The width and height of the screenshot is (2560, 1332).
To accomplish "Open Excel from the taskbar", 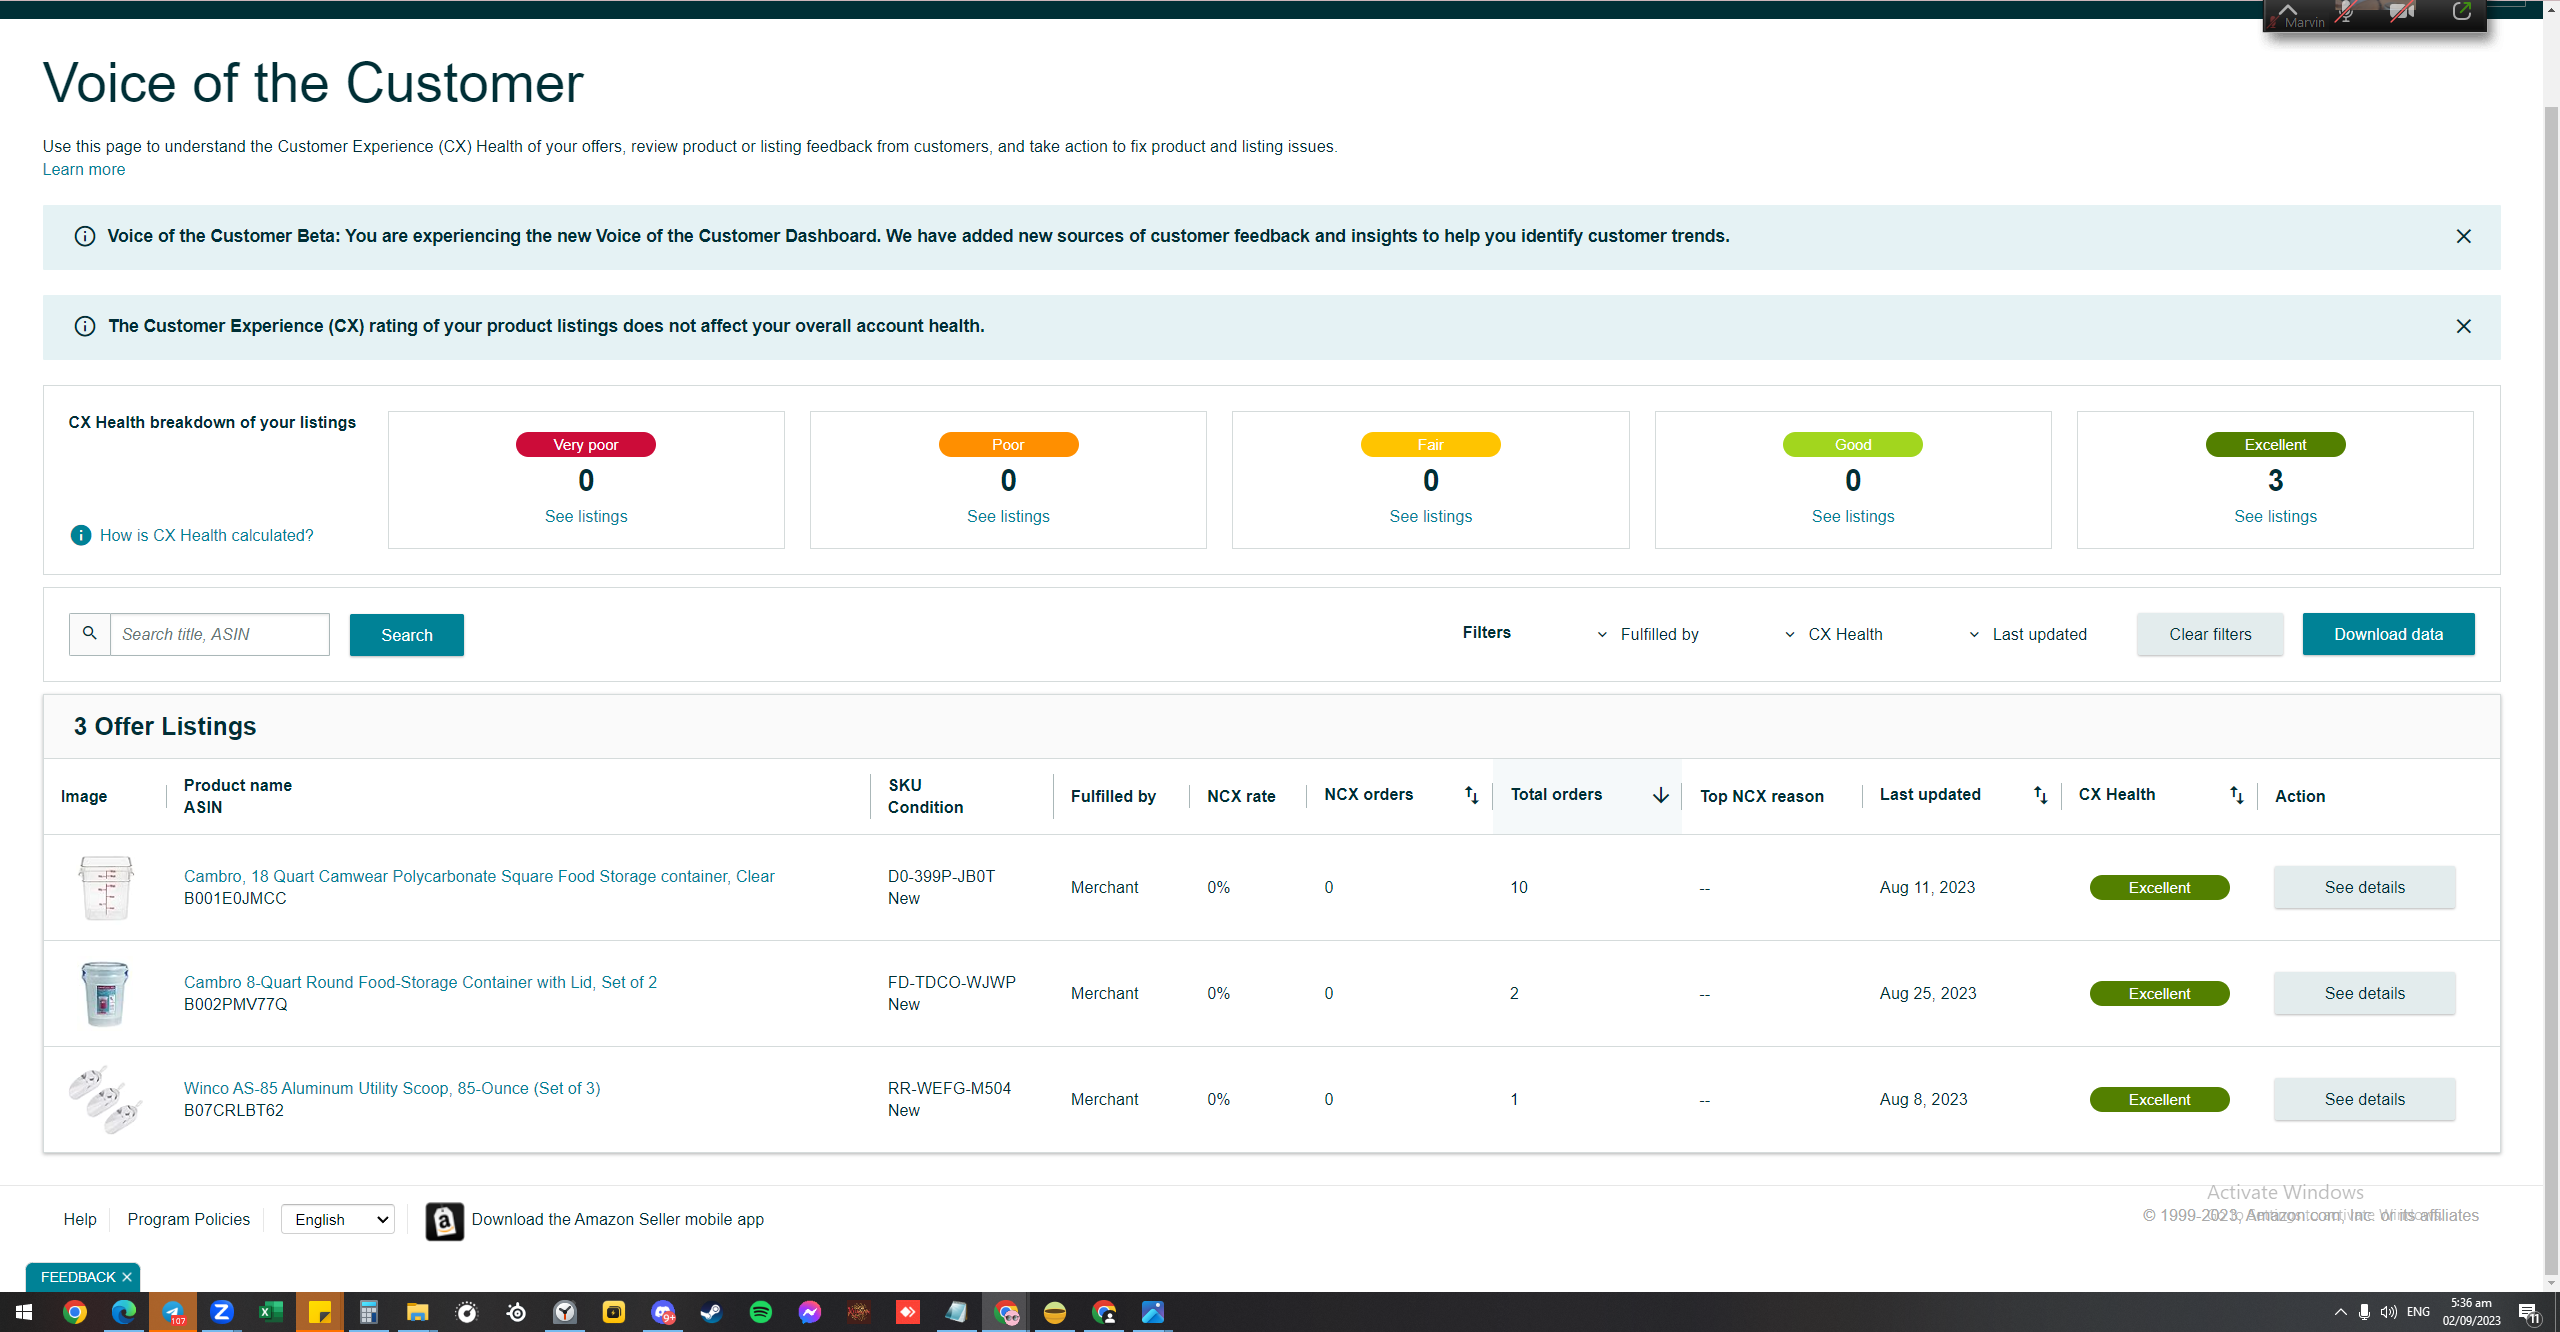I will 271,1312.
